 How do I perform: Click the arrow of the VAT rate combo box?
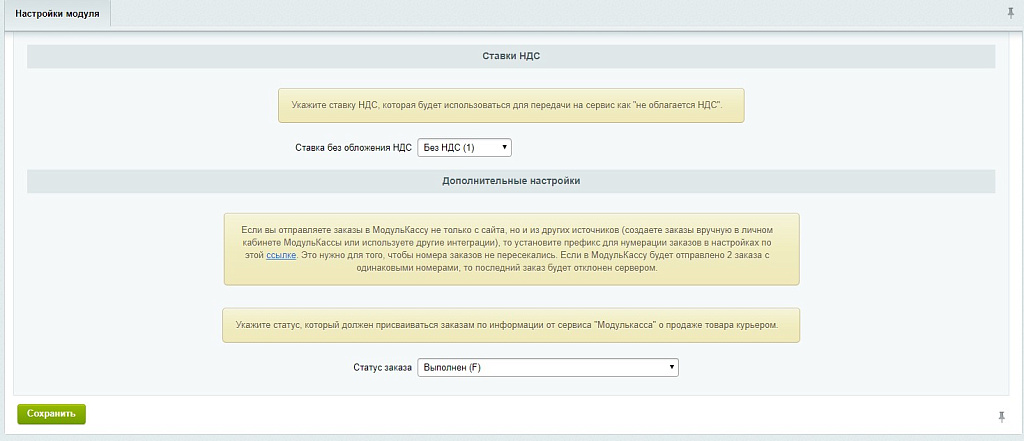point(504,147)
